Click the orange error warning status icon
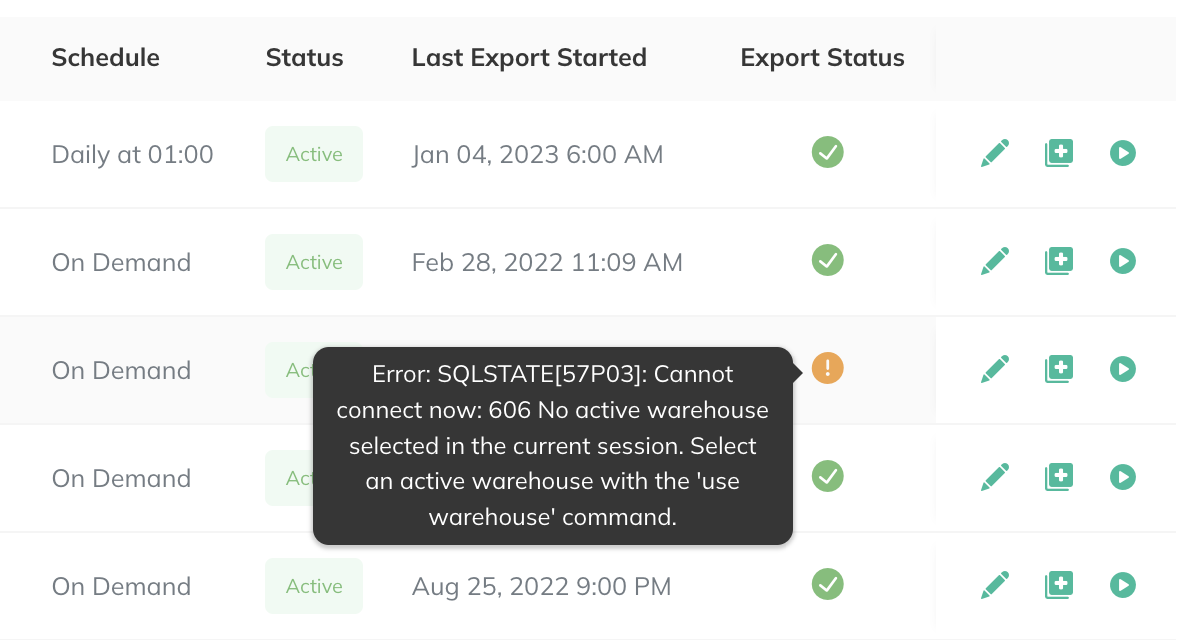This screenshot has height=640, width=1188. point(827,368)
